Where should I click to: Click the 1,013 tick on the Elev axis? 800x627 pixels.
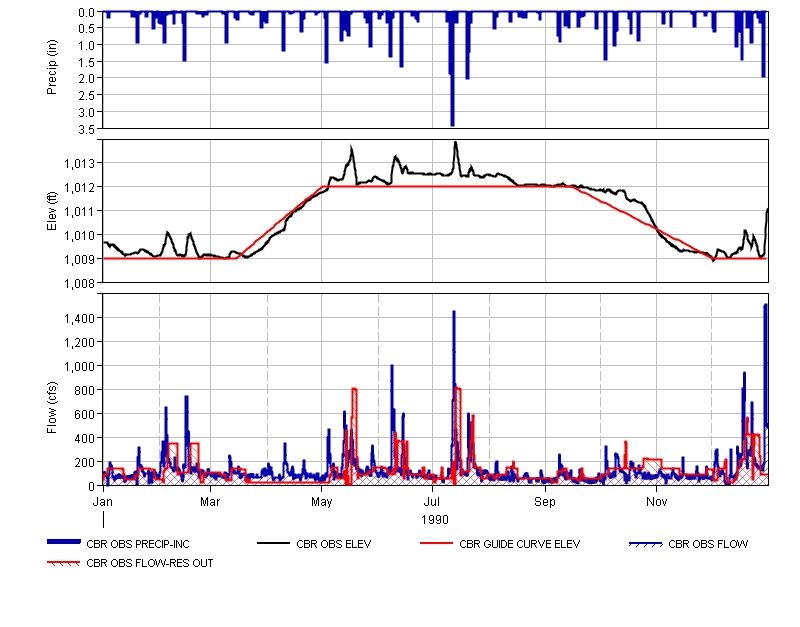80,164
